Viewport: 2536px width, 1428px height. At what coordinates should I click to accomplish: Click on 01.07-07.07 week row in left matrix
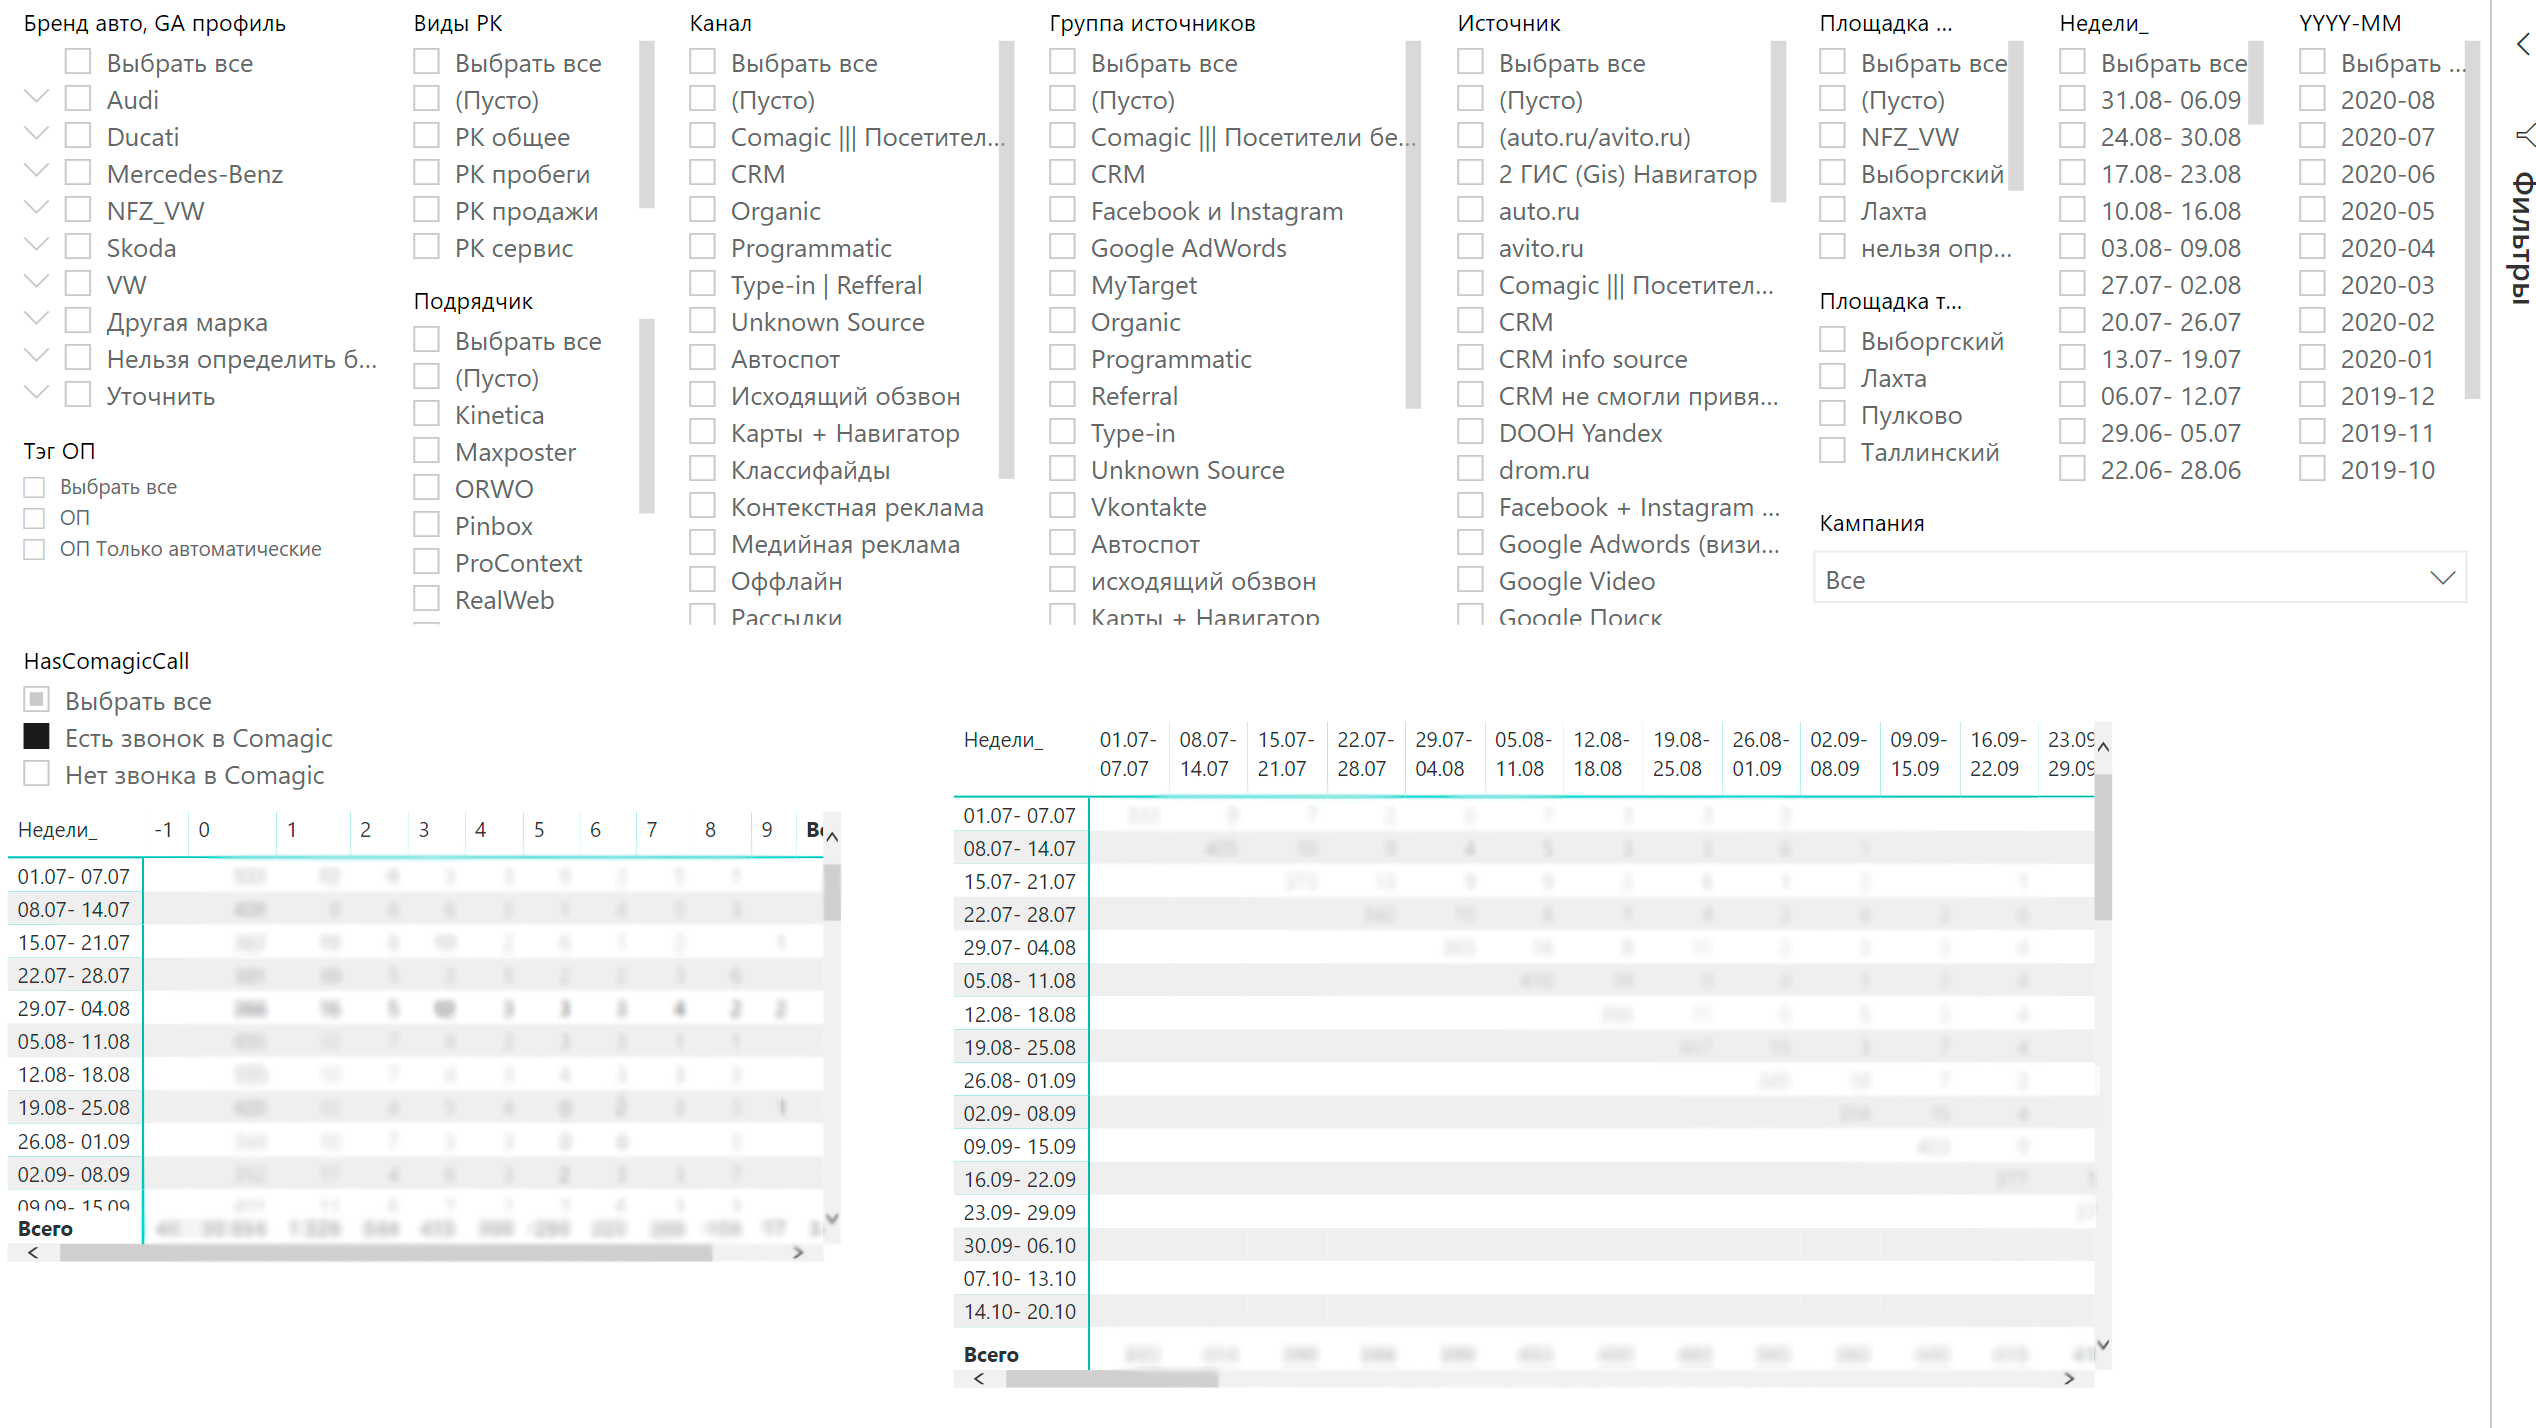pos(71,876)
